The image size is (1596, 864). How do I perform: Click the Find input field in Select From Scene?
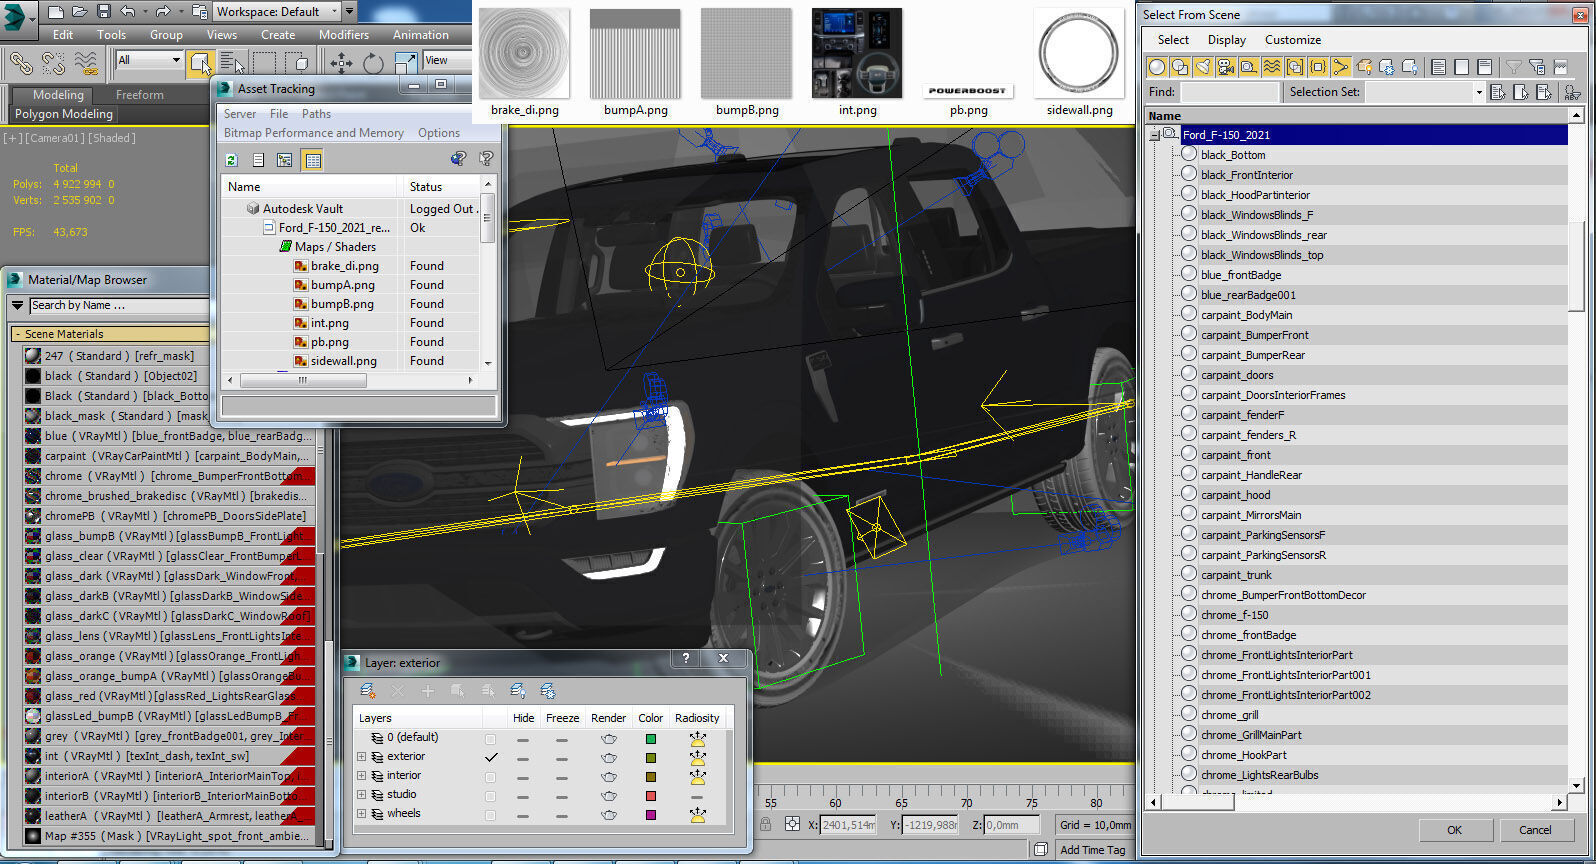pos(1229,92)
